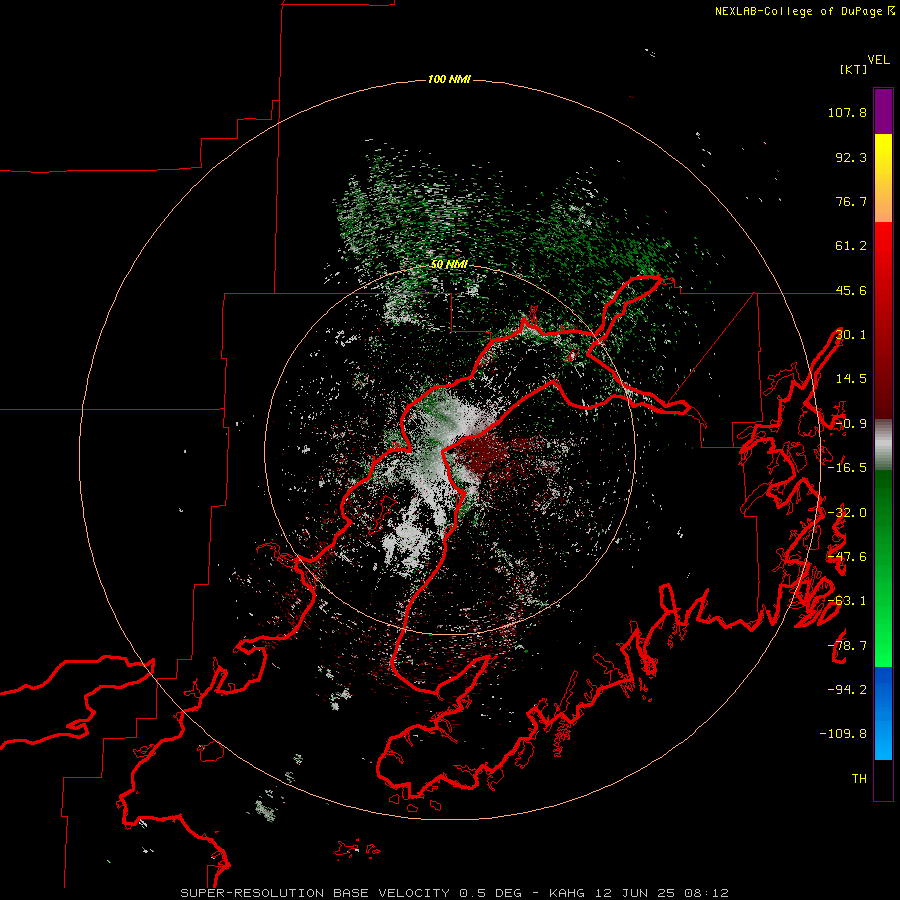
Task: Click the VEL legend title
Action: coord(878,60)
